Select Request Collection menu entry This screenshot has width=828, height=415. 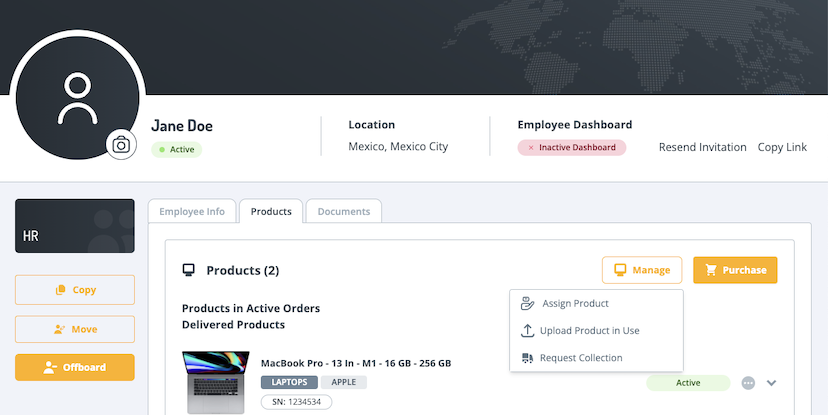(581, 358)
